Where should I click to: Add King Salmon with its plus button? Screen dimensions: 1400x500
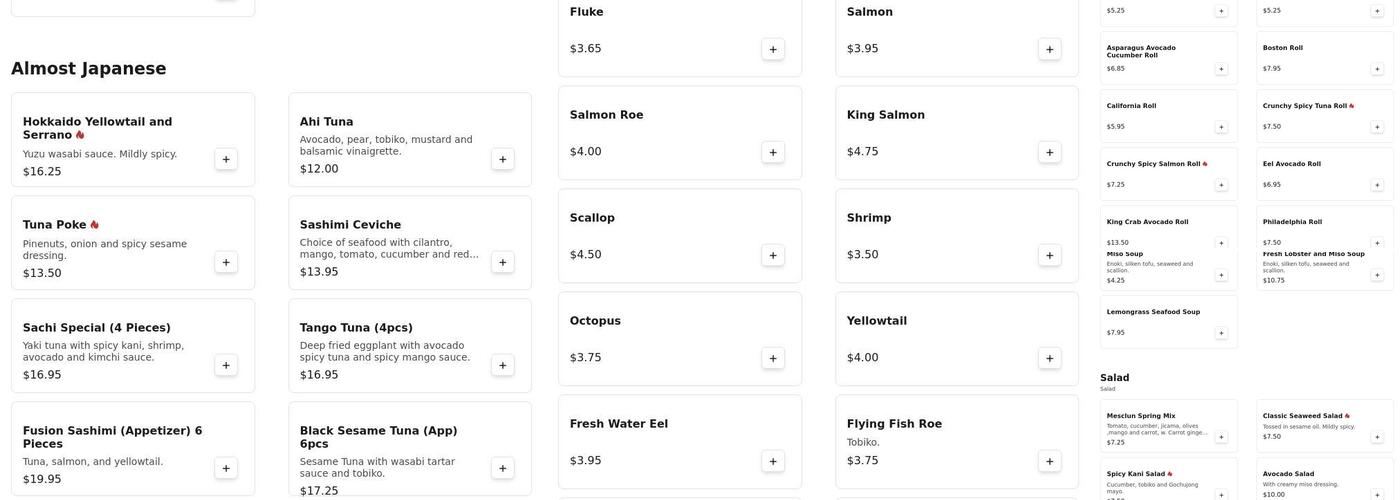pyautogui.click(x=1050, y=152)
